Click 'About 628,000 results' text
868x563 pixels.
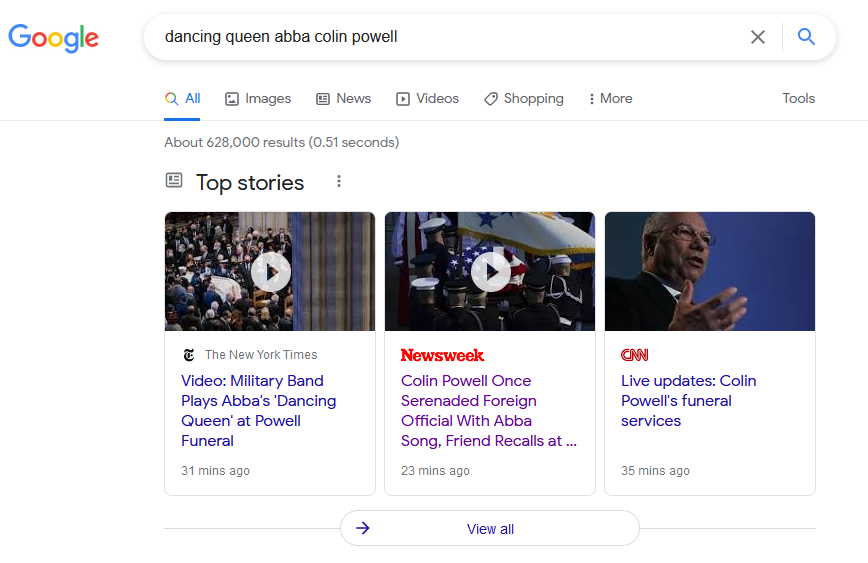coord(281,142)
